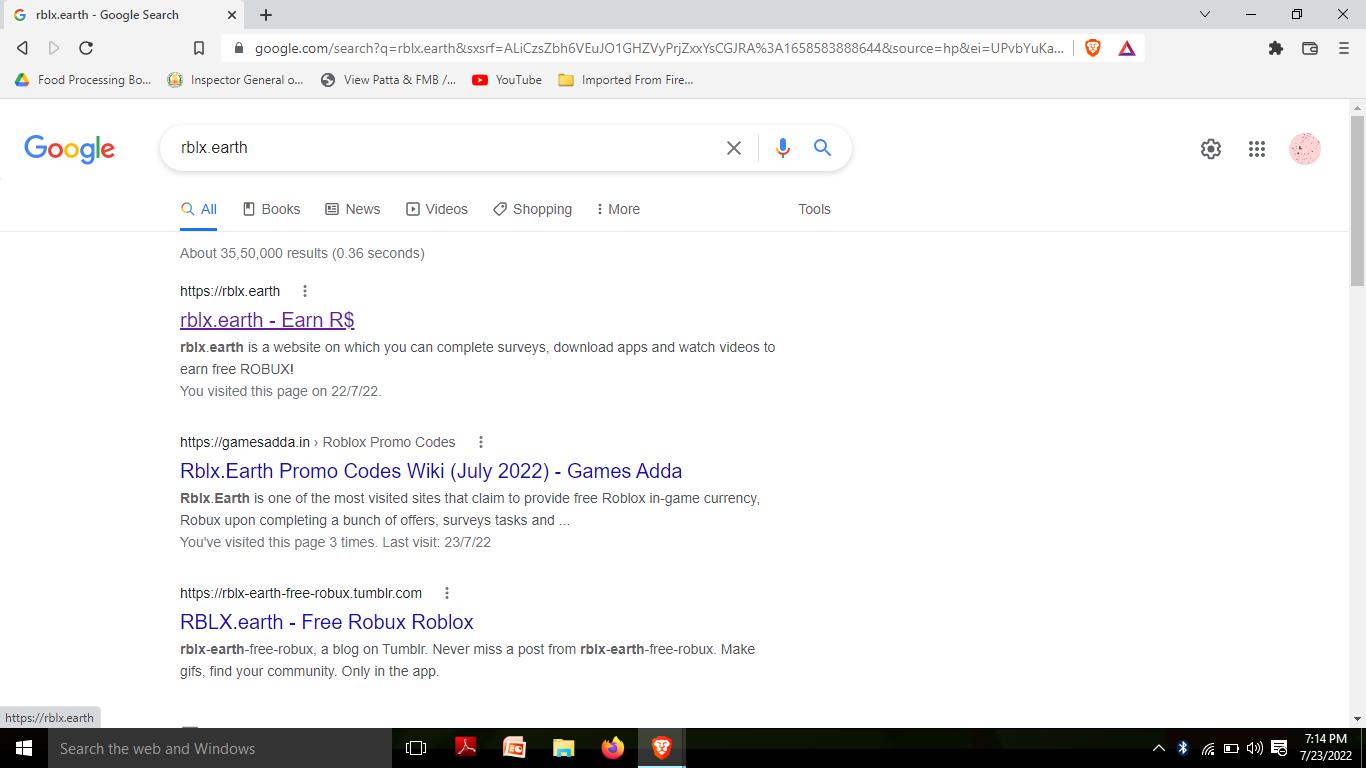Open options for tumblr.com result
Viewport: 1366px width, 768px height.
pyautogui.click(x=447, y=593)
